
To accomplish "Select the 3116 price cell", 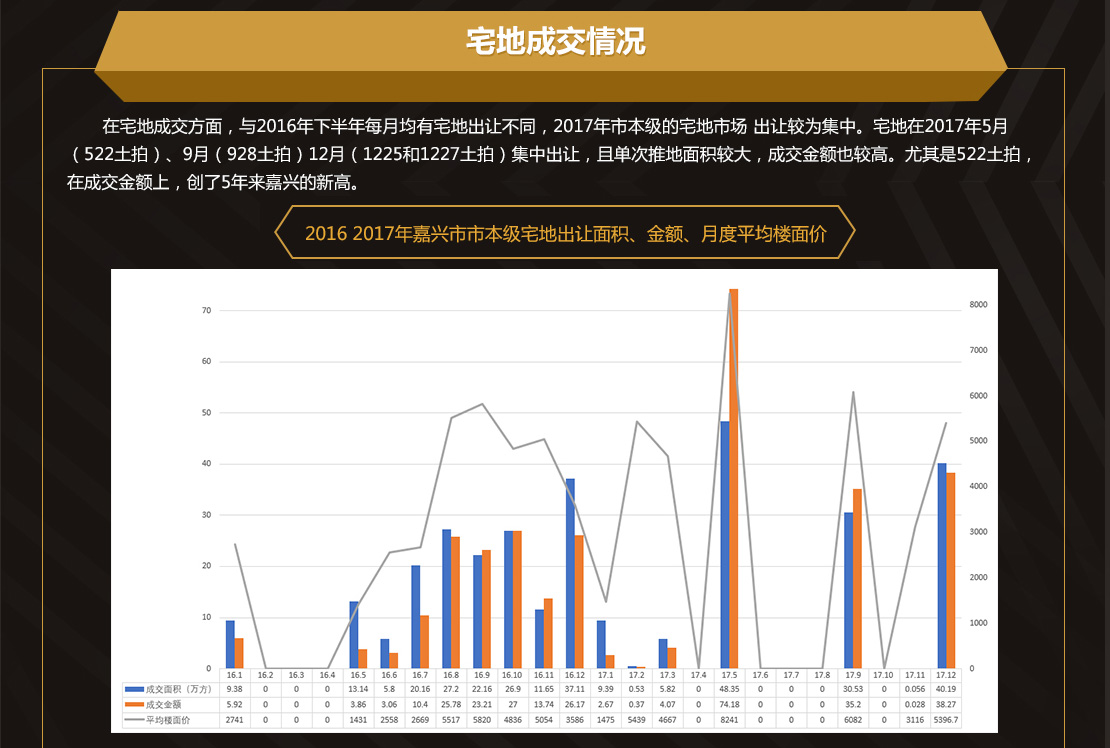I will (x=915, y=720).
